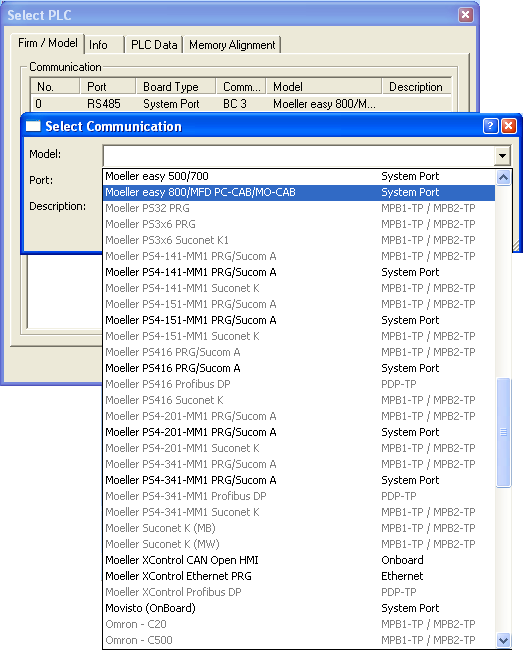Select Moeller PS4-141-MM1 Suconet K

299,288
